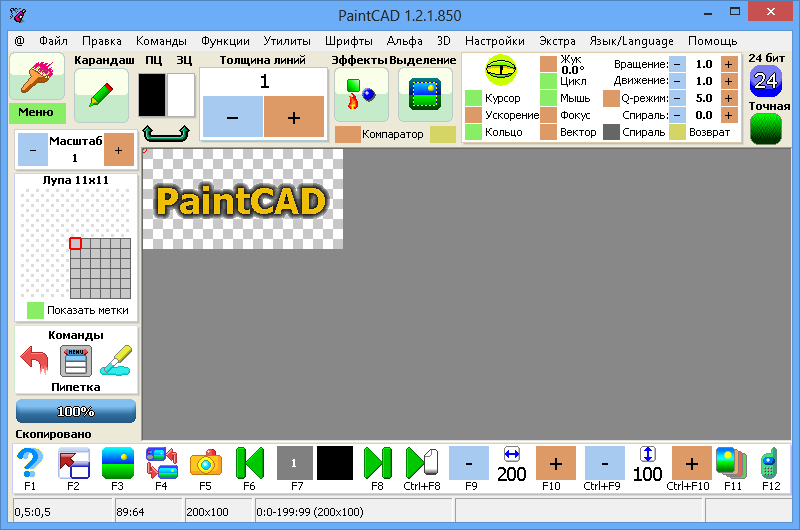The width and height of the screenshot is (800, 530).
Task: Pick the black ПЦ foreground color
Action: click(x=152, y=95)
